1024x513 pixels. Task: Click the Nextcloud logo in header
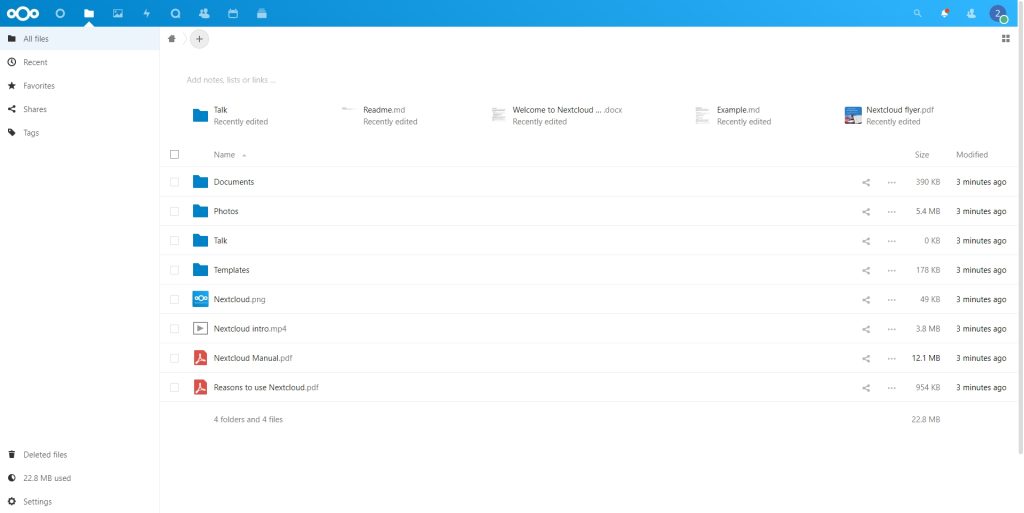[23, 13]
